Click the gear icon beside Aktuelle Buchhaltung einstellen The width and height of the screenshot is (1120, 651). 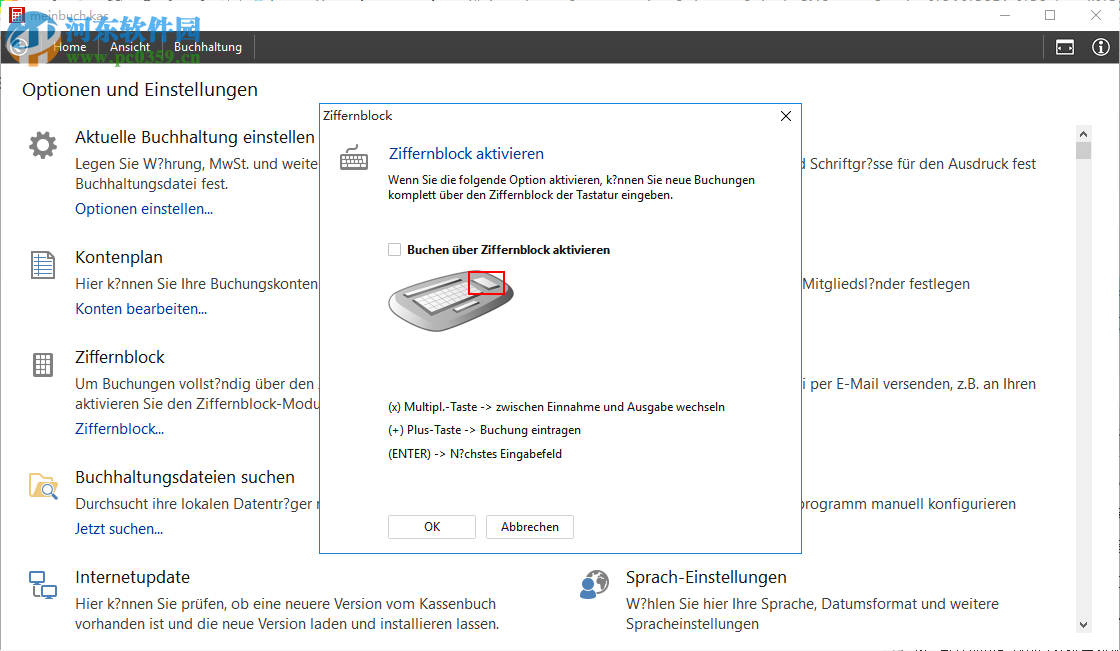[x=43, y=146]
